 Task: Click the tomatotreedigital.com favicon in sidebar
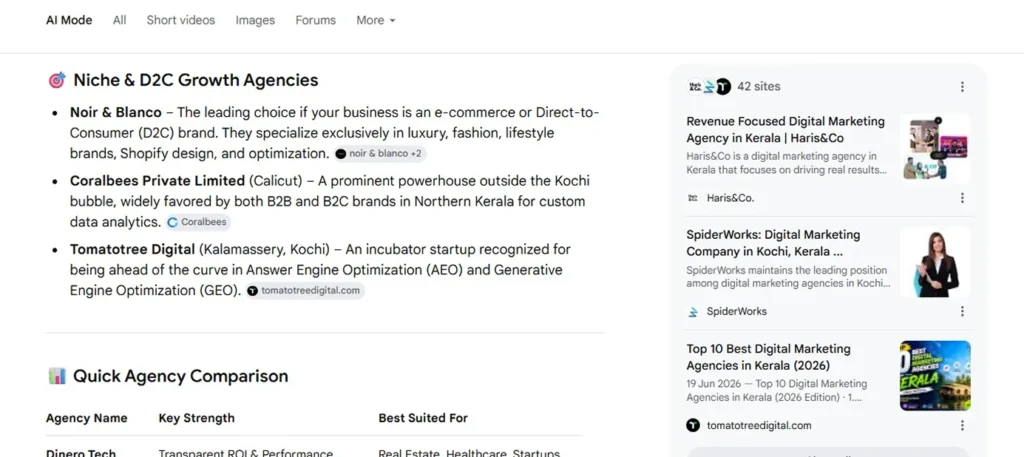coord(693,426)
